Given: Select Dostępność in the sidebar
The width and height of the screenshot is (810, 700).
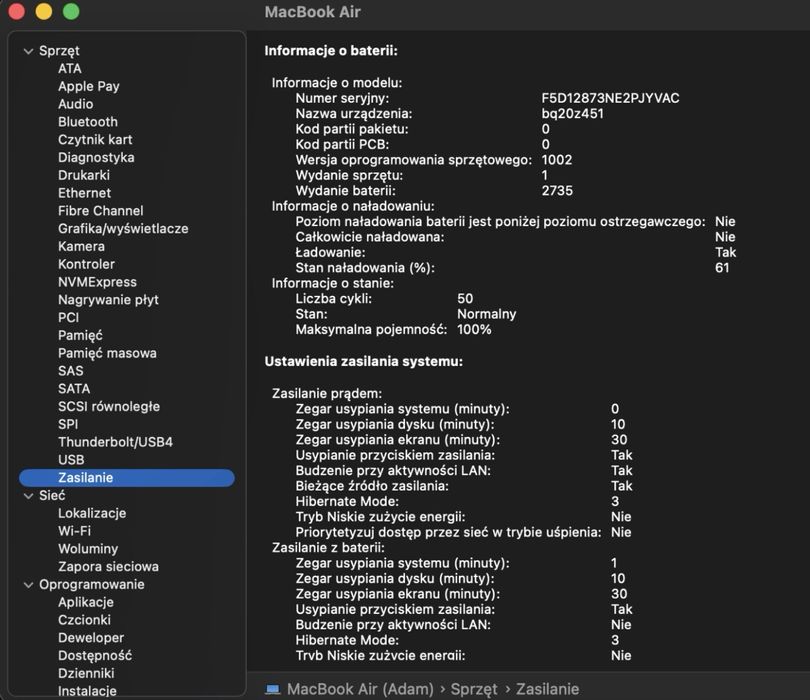Looking at the screenshot, I should [x=95, y=656].
